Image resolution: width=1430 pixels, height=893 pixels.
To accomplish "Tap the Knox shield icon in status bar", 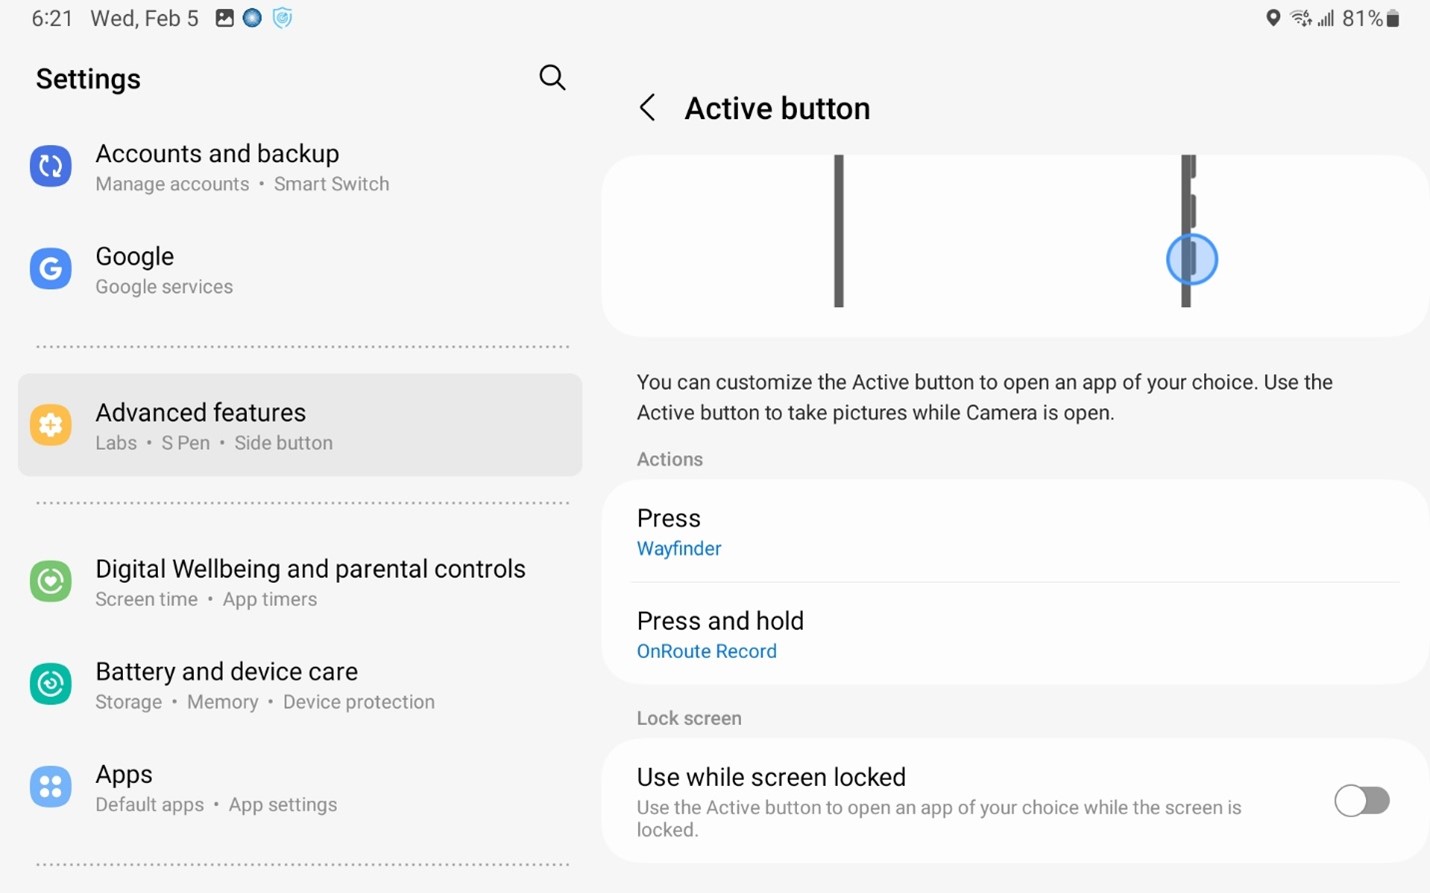I will pos(282,17).
